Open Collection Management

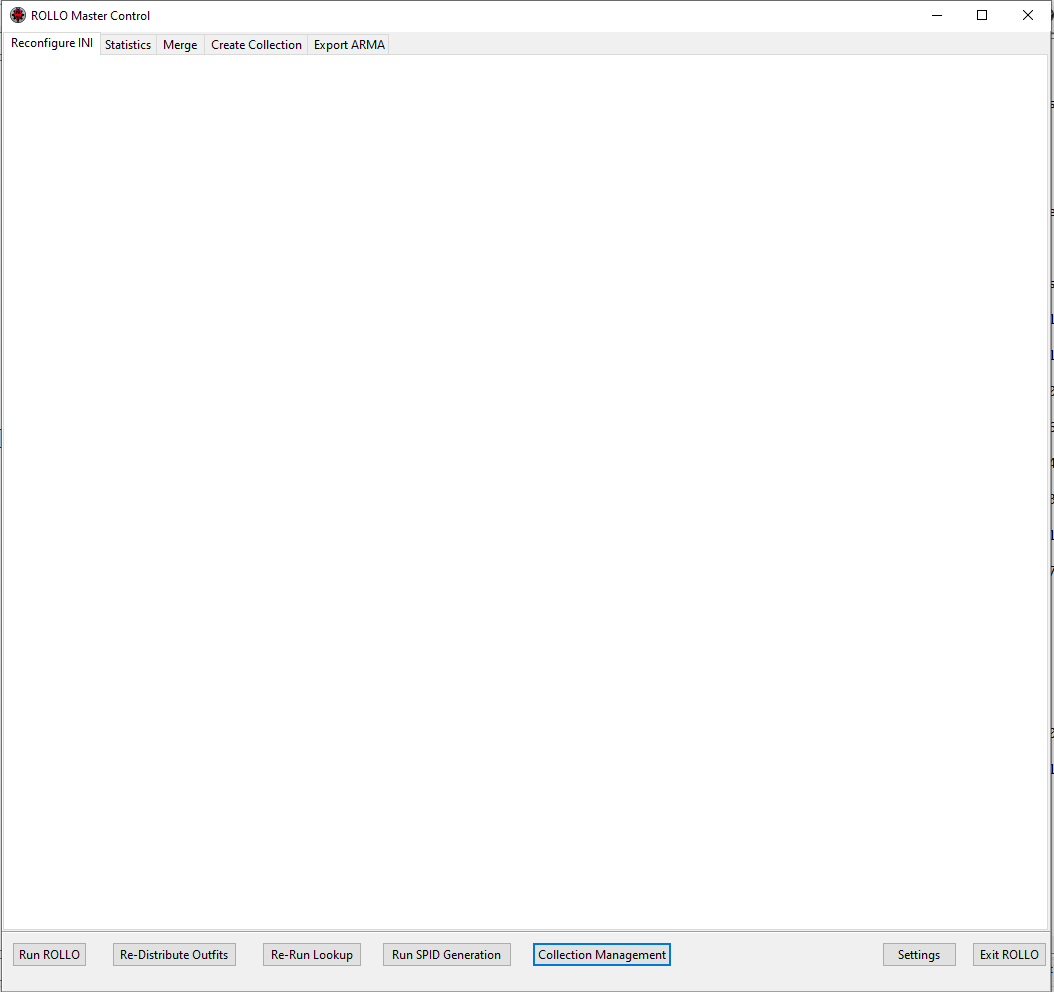(x=602, y=954)
